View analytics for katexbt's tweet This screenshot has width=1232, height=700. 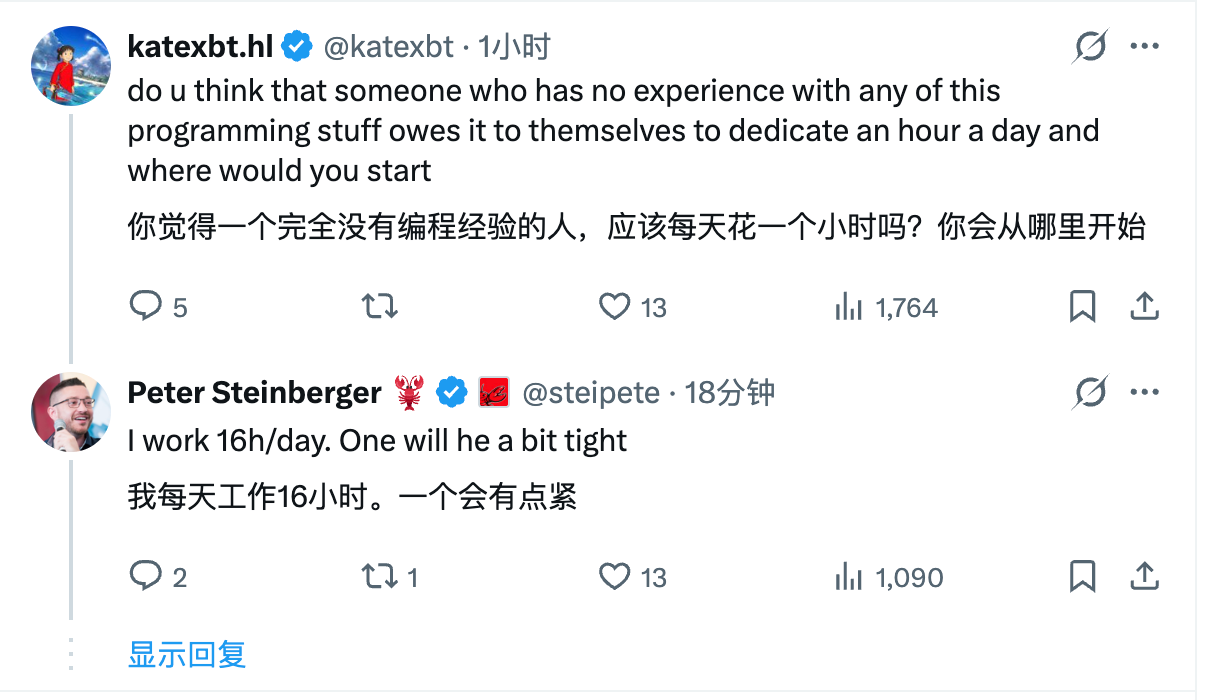[x=848, y=306]
